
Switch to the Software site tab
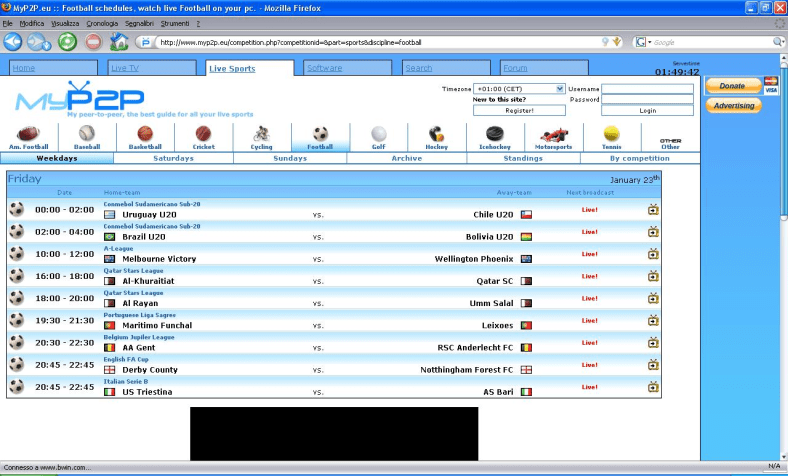pos(348,68)
